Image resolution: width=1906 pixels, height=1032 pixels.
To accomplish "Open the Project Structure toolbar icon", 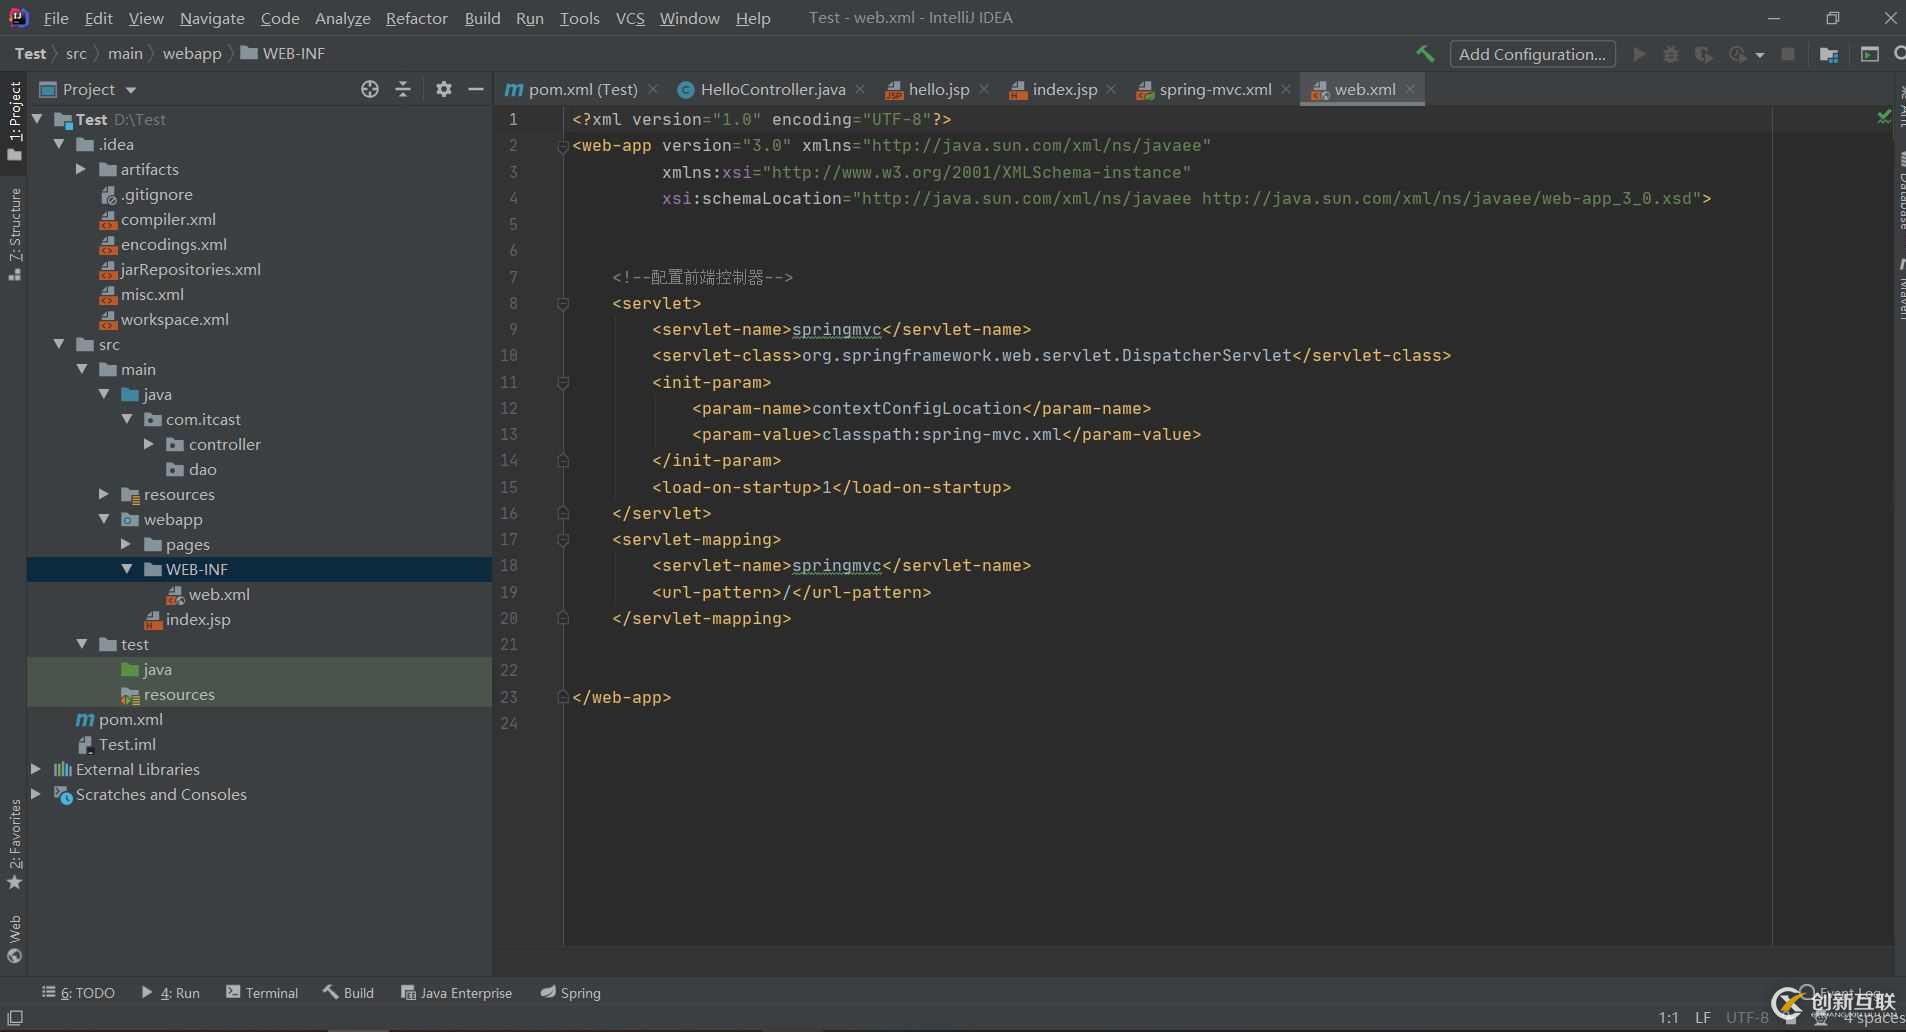I will click(x=1828, y=54).
